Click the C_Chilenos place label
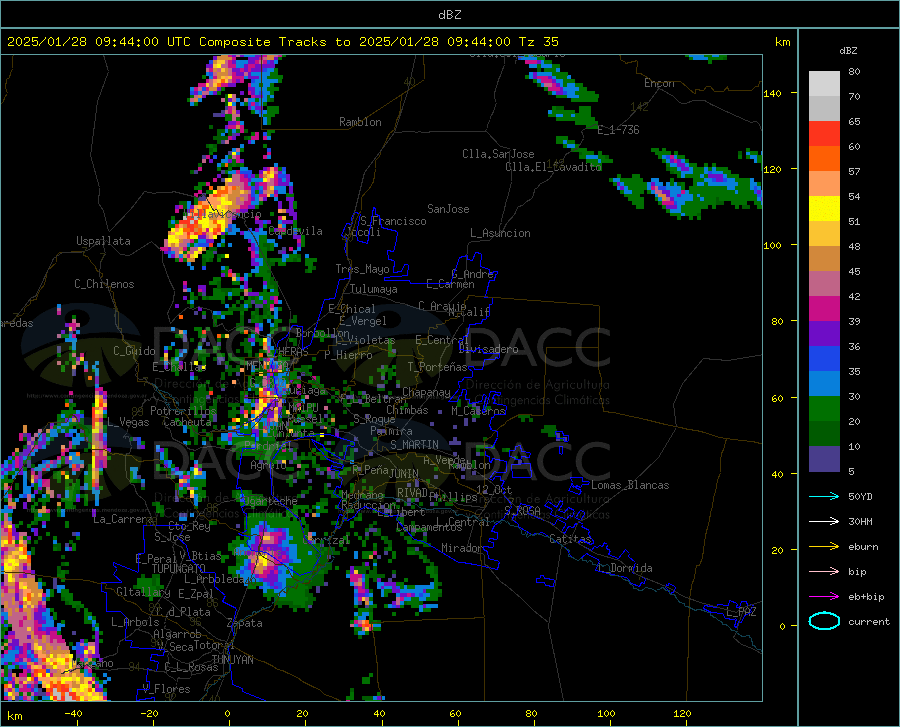This screenshot has width=900, height=727. [x=104, y=284]
